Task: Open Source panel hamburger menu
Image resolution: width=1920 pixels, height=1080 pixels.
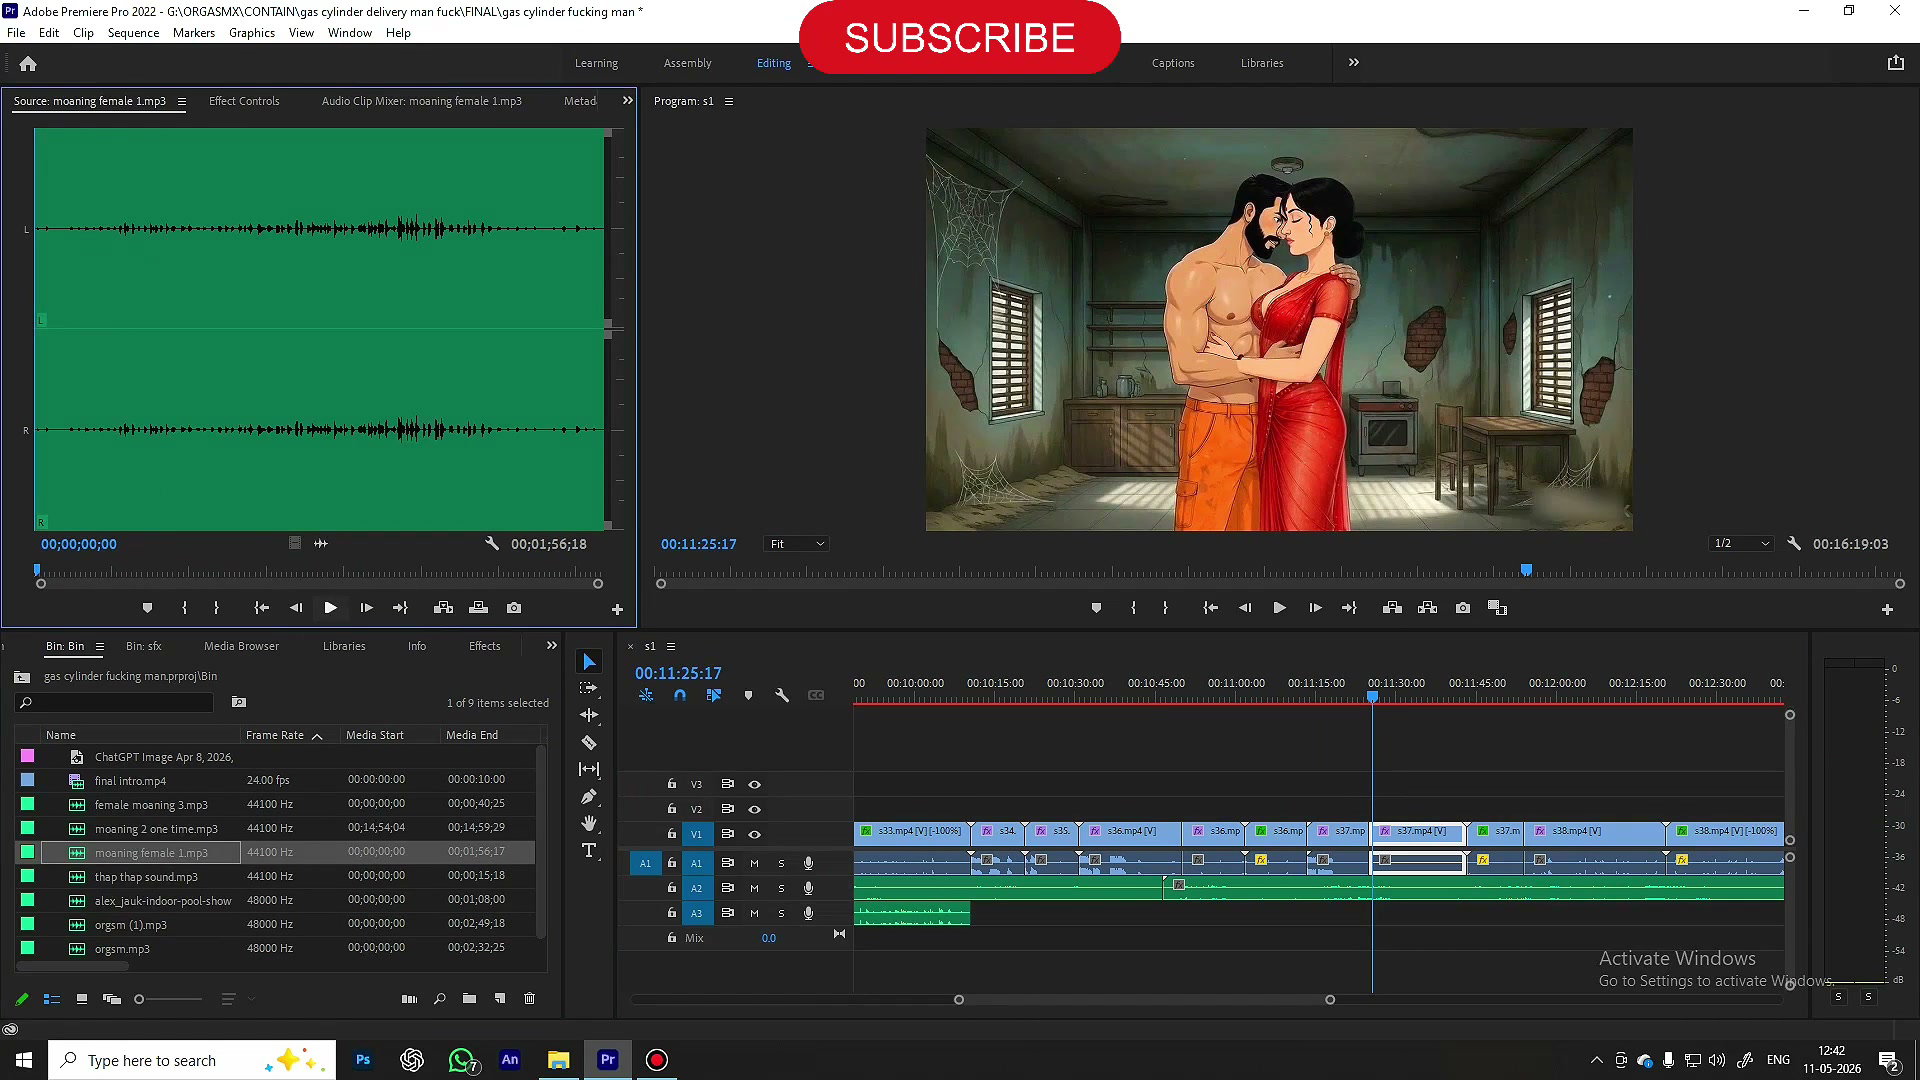Action: 182,101
